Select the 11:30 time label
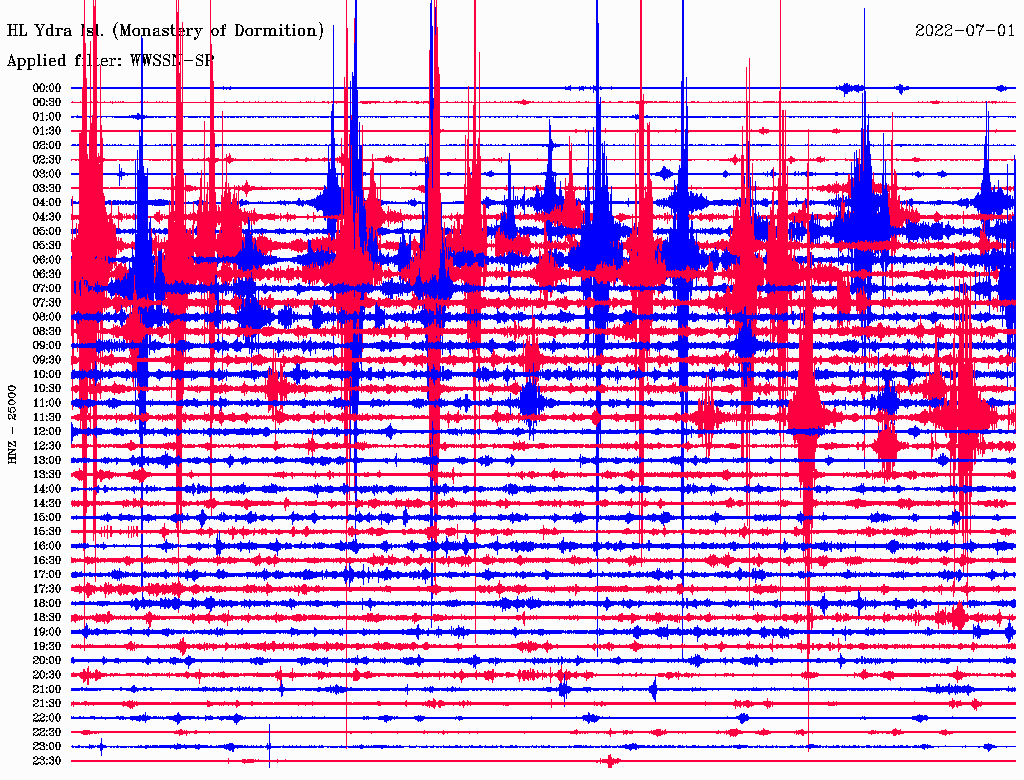Screen dimensions: 1024x780 click(x=47, y=417)
